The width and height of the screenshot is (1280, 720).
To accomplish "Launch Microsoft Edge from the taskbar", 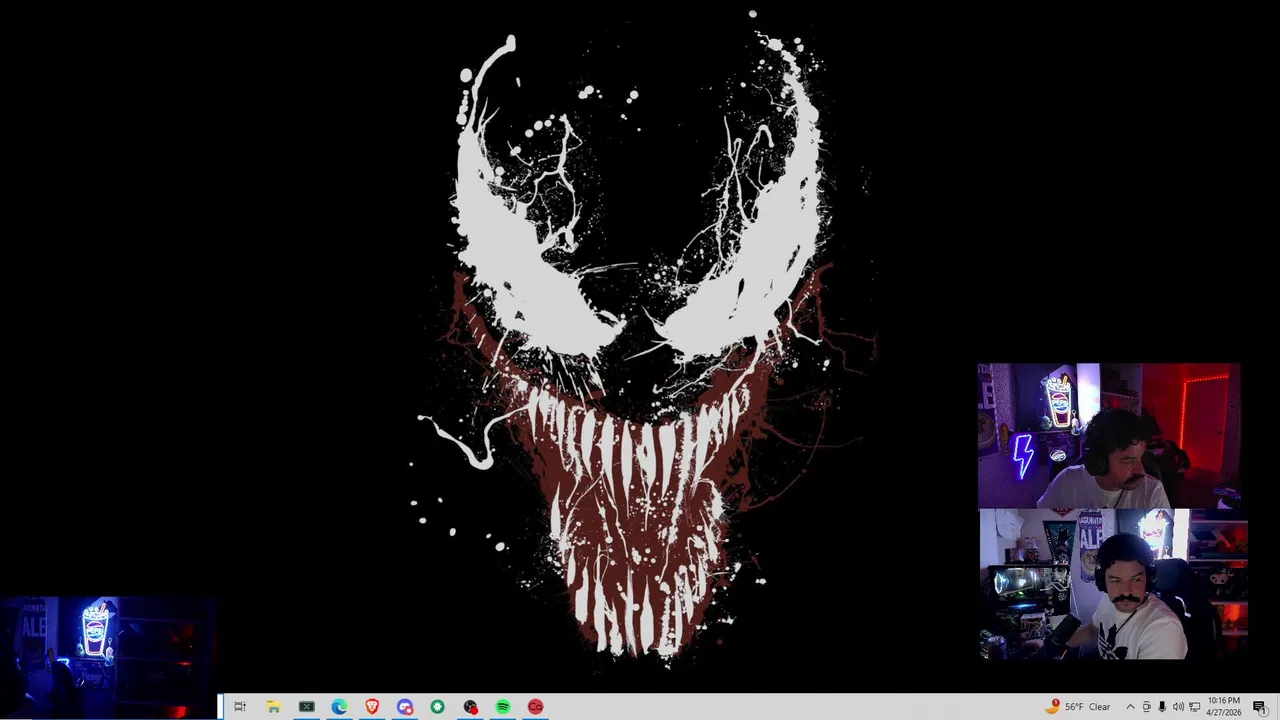I will pyautogui.click(x=339, y=707).
